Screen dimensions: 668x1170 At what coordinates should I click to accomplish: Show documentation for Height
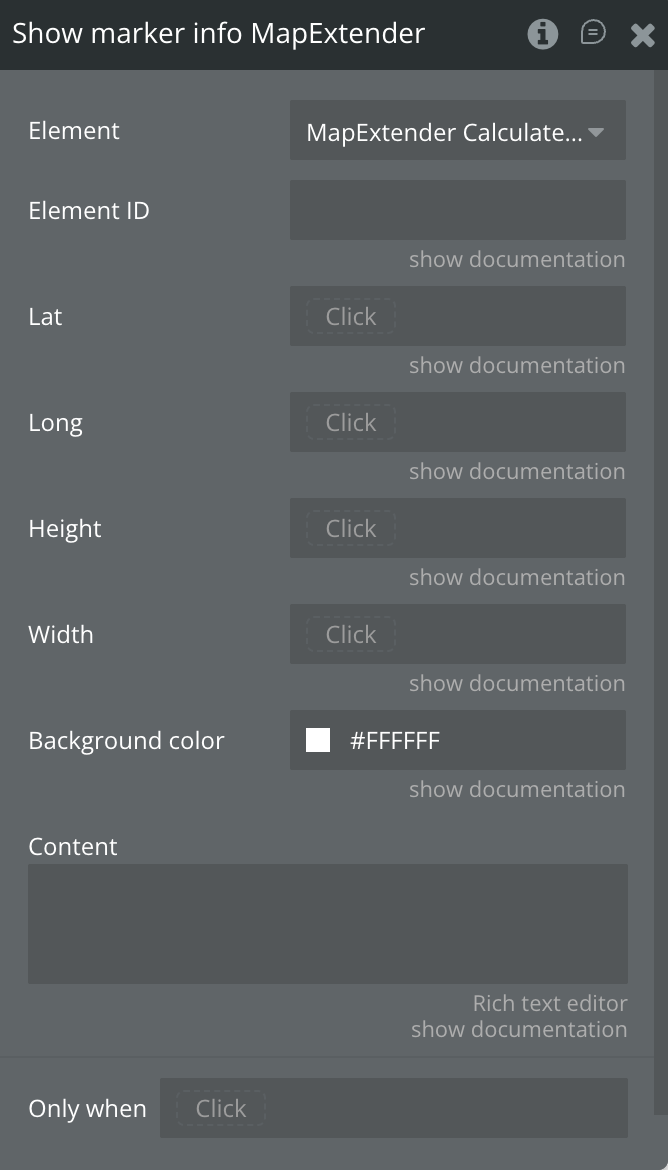516,578
